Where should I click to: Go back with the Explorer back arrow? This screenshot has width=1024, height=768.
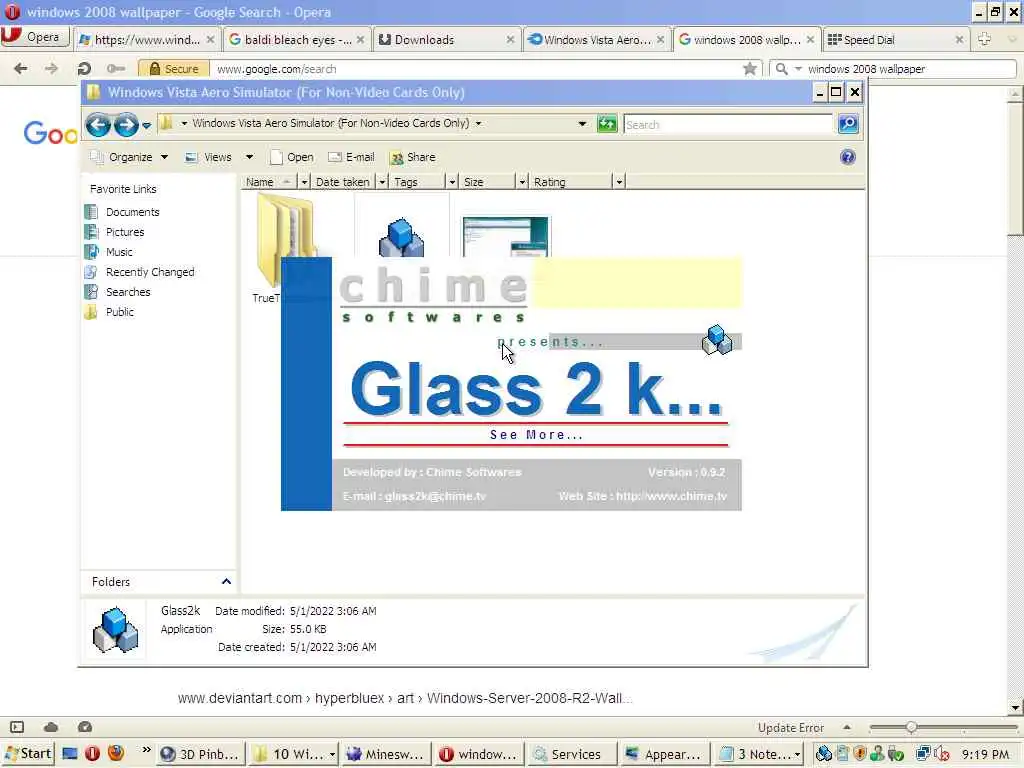tap(98, 124)
